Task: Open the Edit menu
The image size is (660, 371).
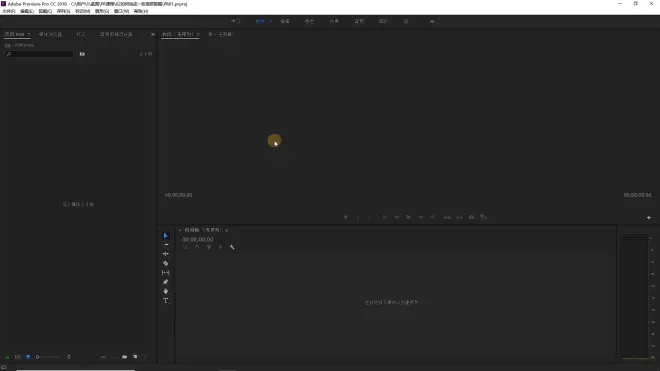Action: 27,11
